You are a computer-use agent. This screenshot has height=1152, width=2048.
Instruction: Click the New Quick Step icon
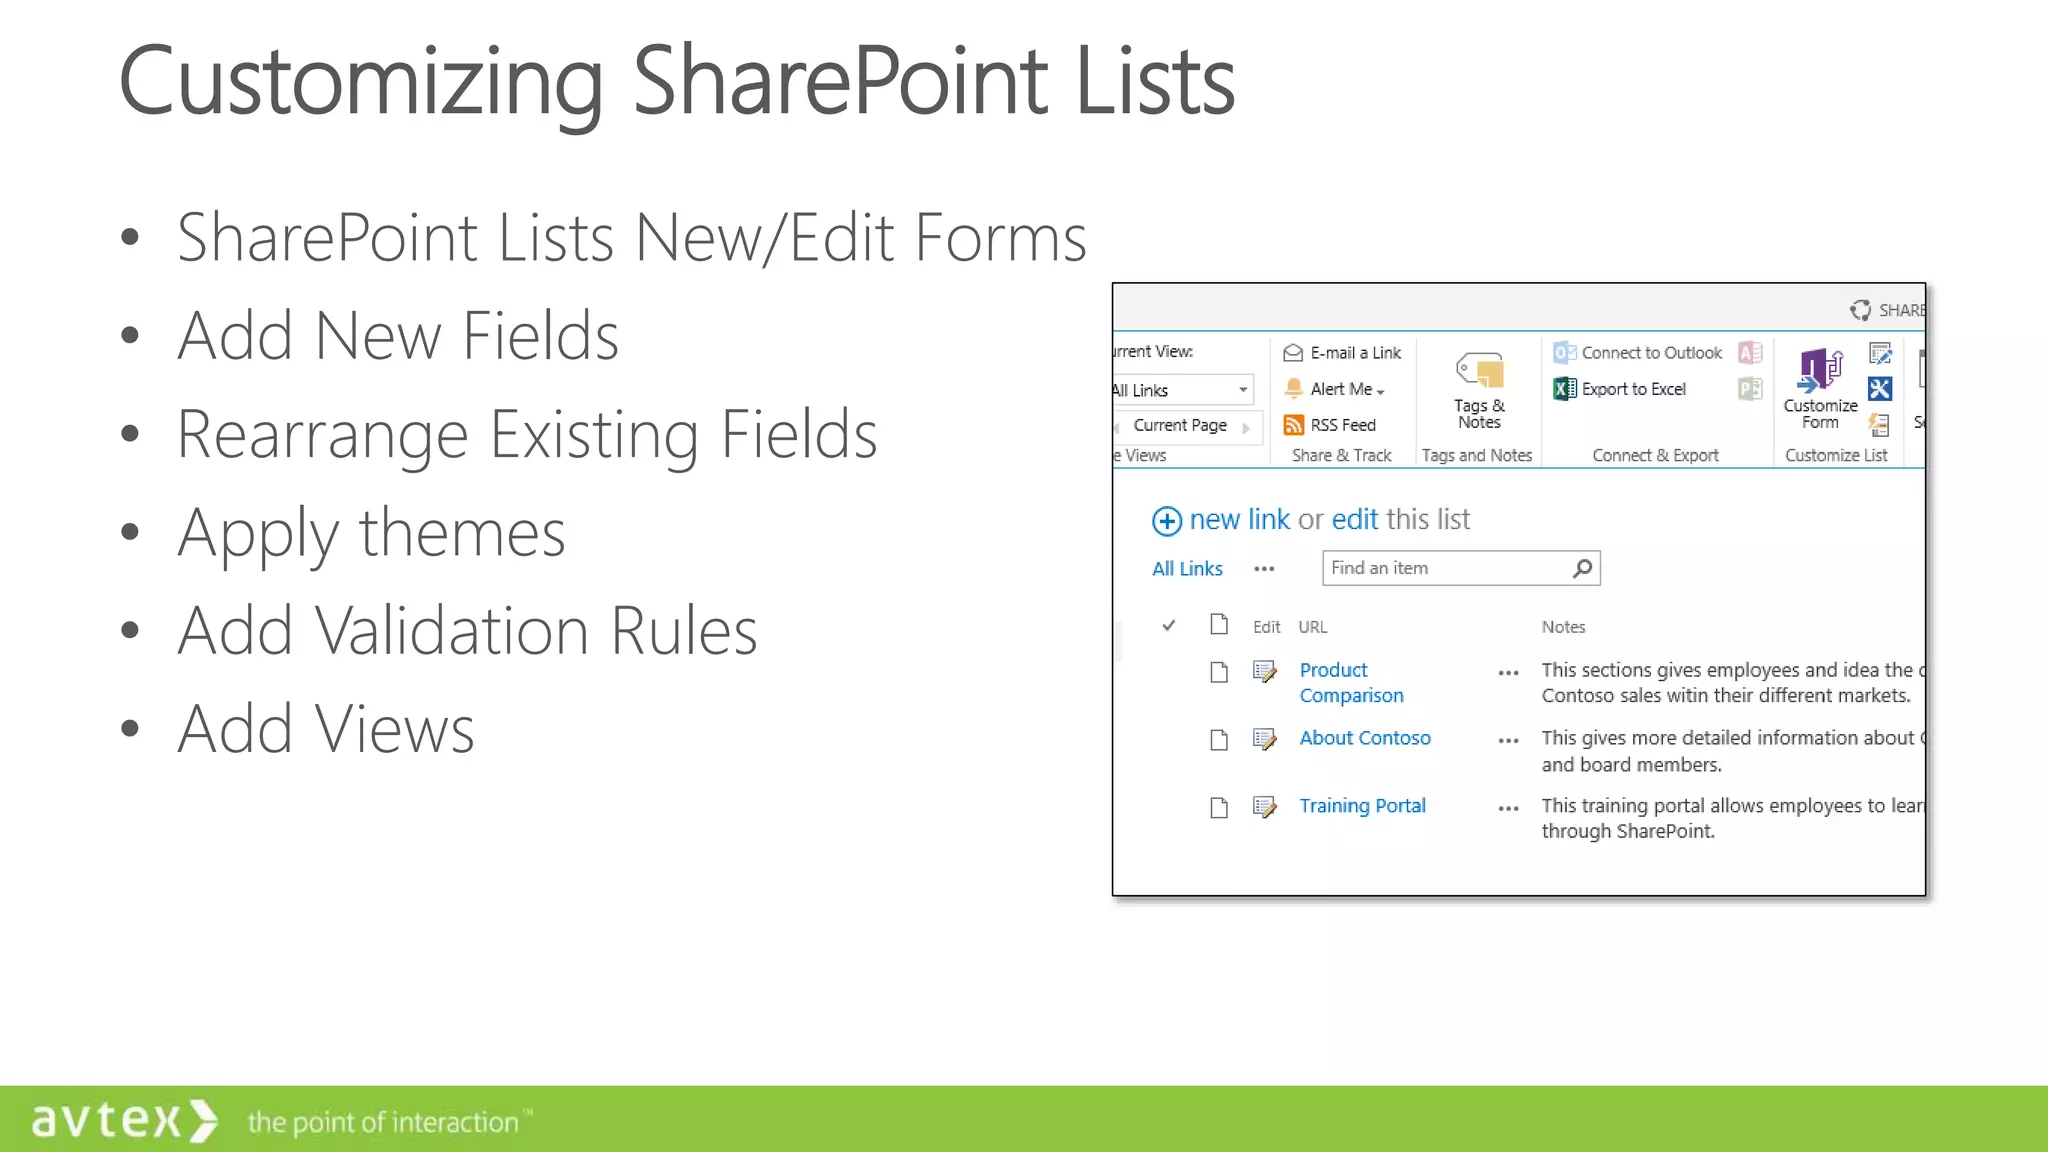click(x=1880, y=425)
